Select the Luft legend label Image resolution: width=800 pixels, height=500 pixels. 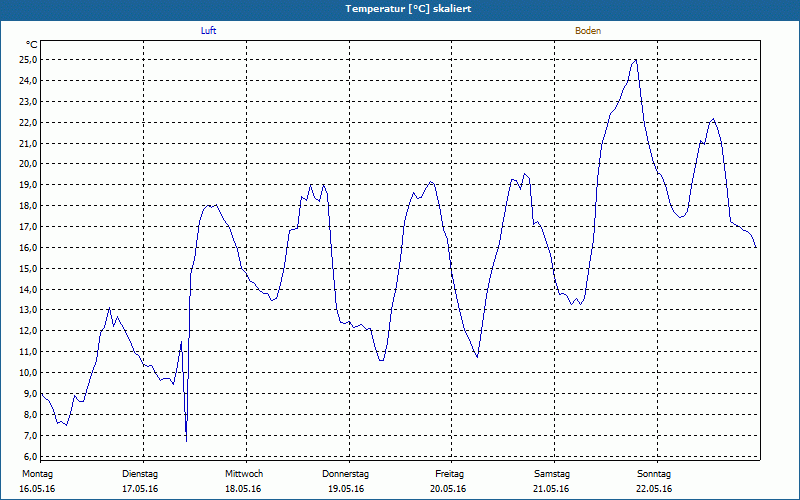point(208,31)
